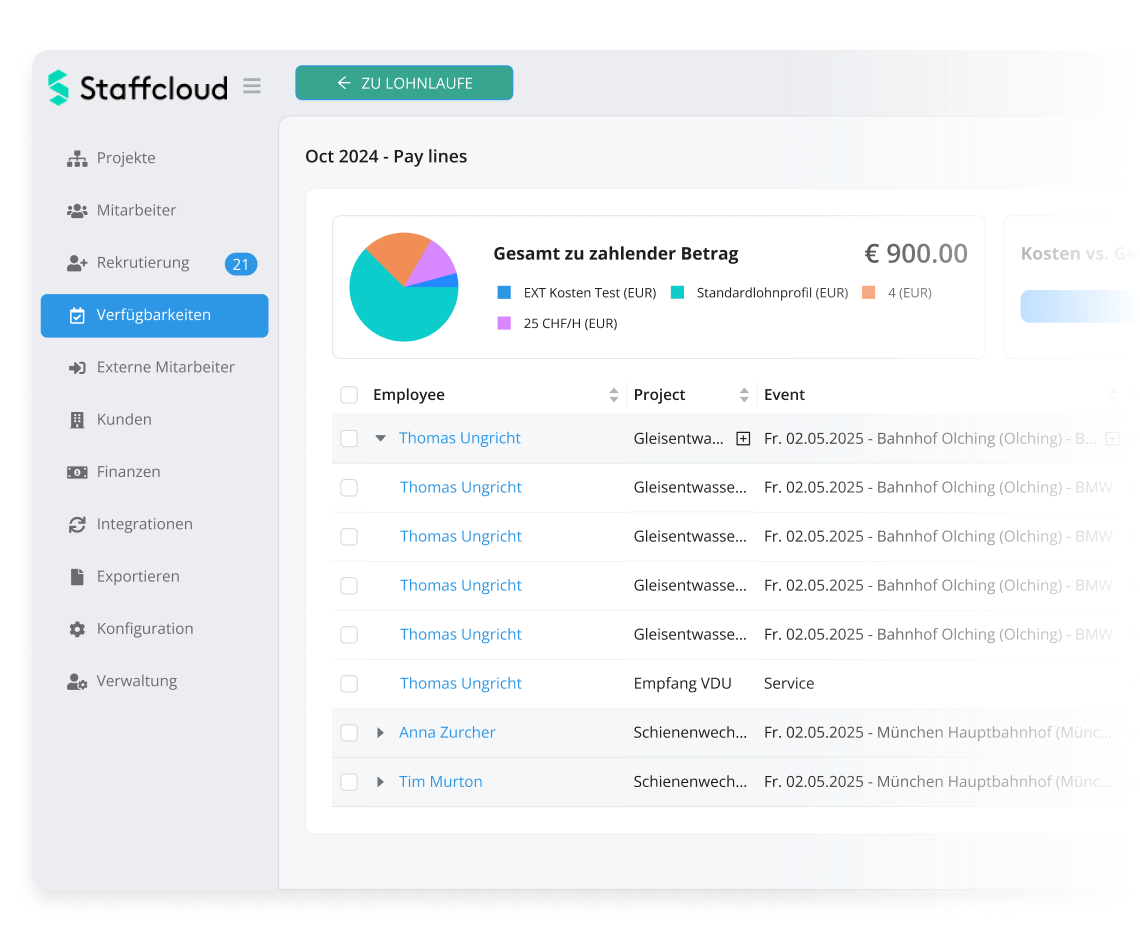
Task: Tick the select-all checkbox in table header
Action: click(x=349, y=395)
